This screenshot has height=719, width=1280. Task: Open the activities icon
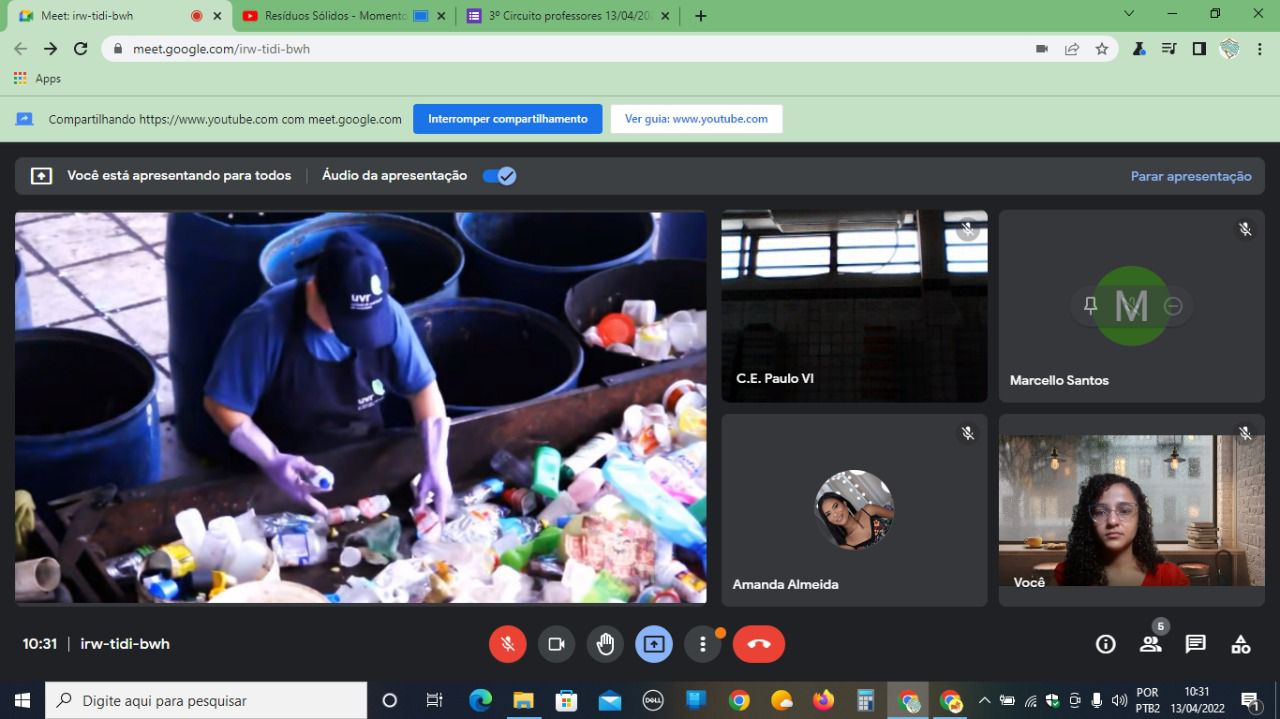(1241, 644)
